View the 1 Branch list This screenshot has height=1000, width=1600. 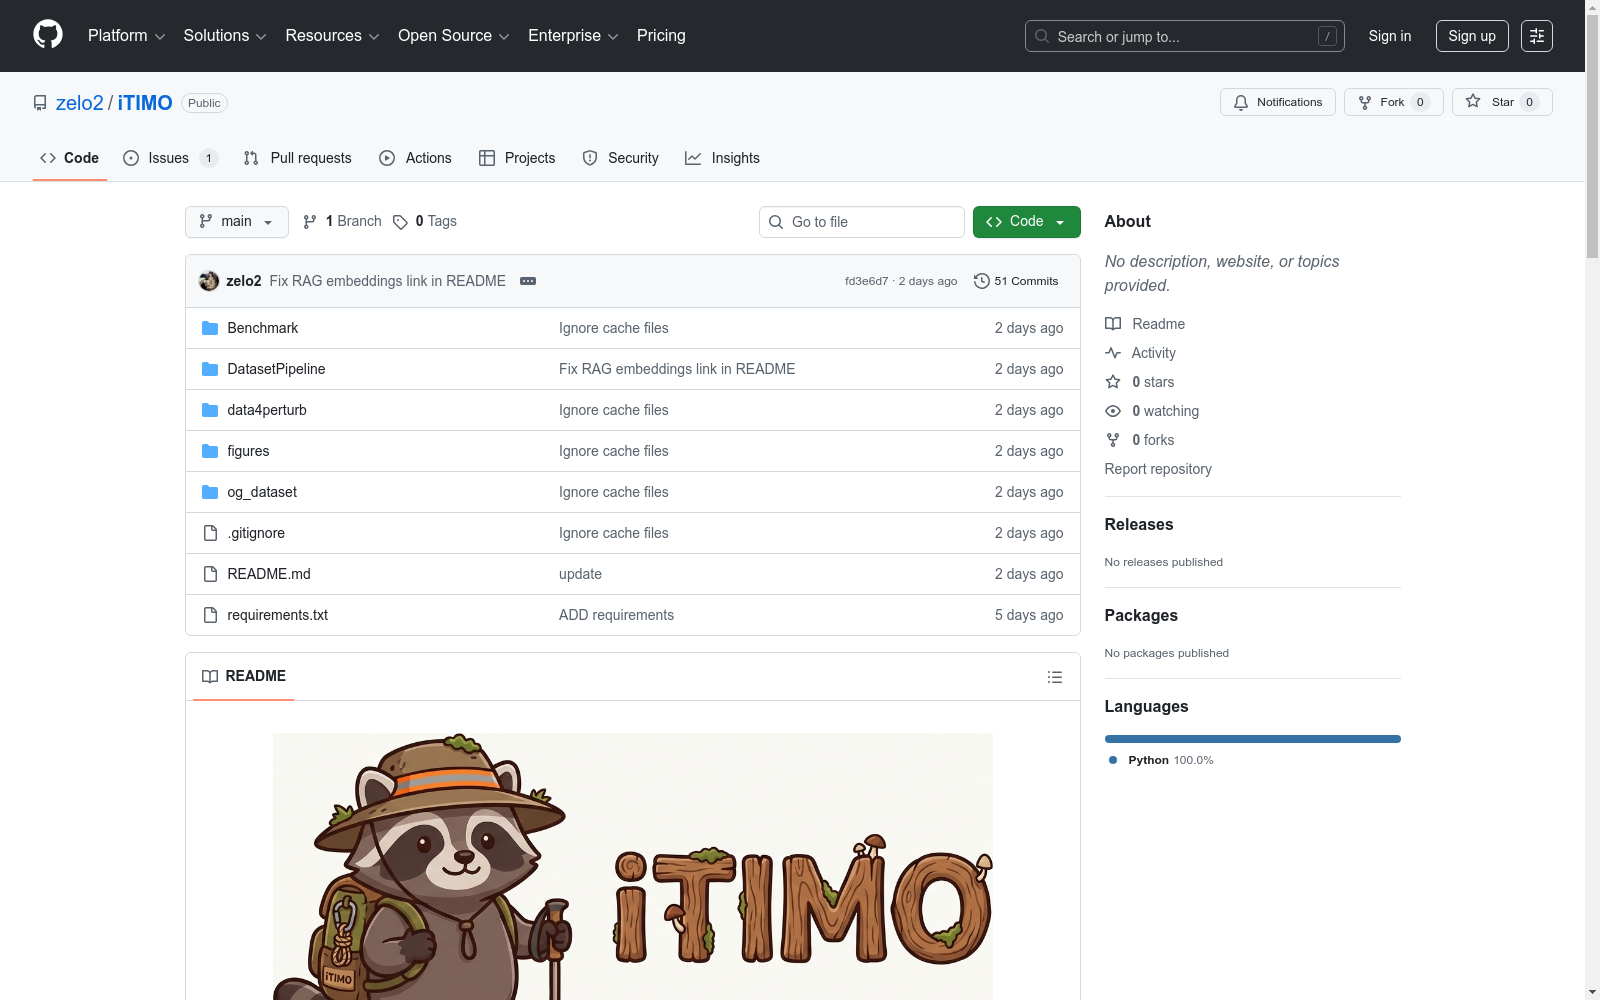click(342, 221)
